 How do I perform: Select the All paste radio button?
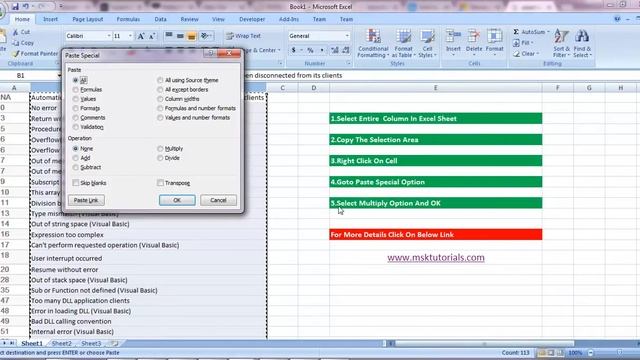pos(76,80)
